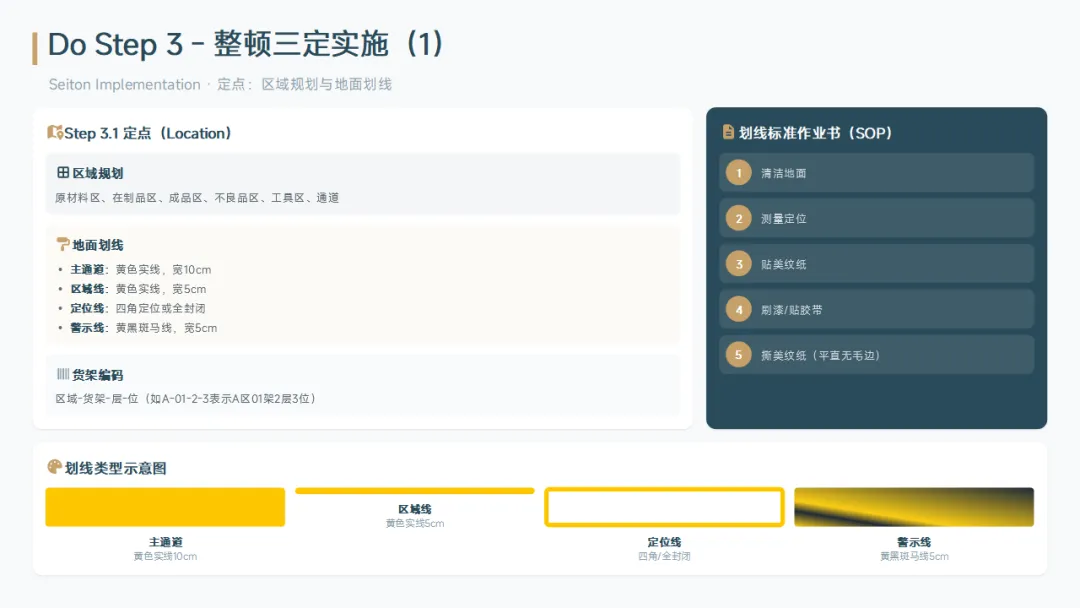This screenshot has height=608, width=1080.
Task: Click the map icon beside Step 3.1 定点
Action: [55, 132]
